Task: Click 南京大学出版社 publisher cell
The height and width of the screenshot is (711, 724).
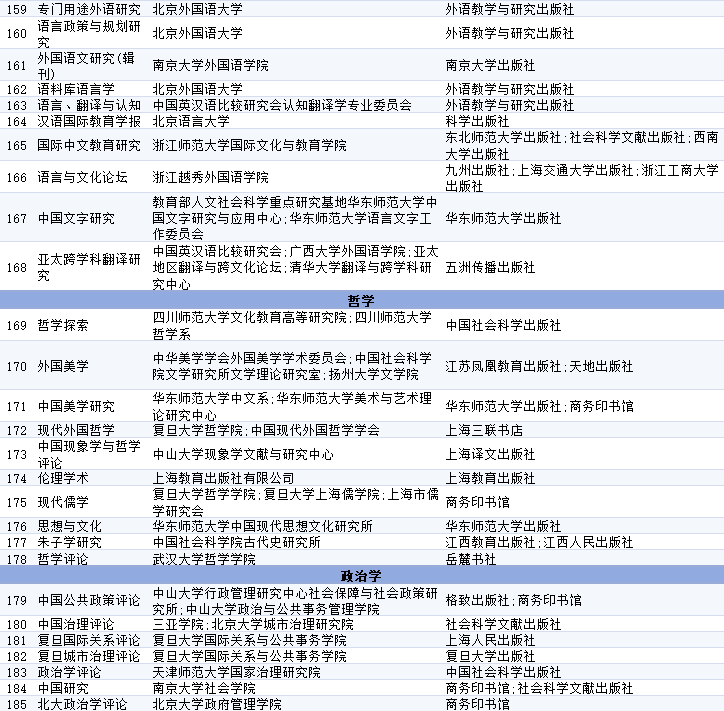Action: [490, 65]
